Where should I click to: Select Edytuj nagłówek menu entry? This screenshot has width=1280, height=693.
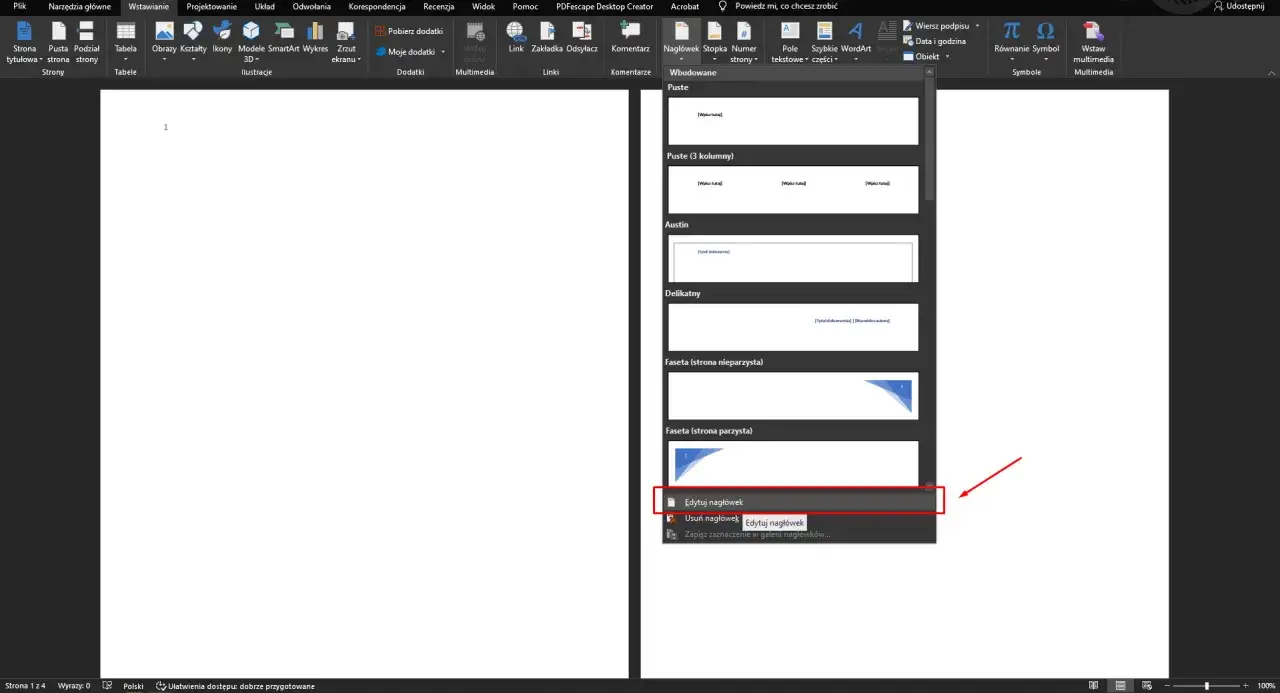(798, 502)
